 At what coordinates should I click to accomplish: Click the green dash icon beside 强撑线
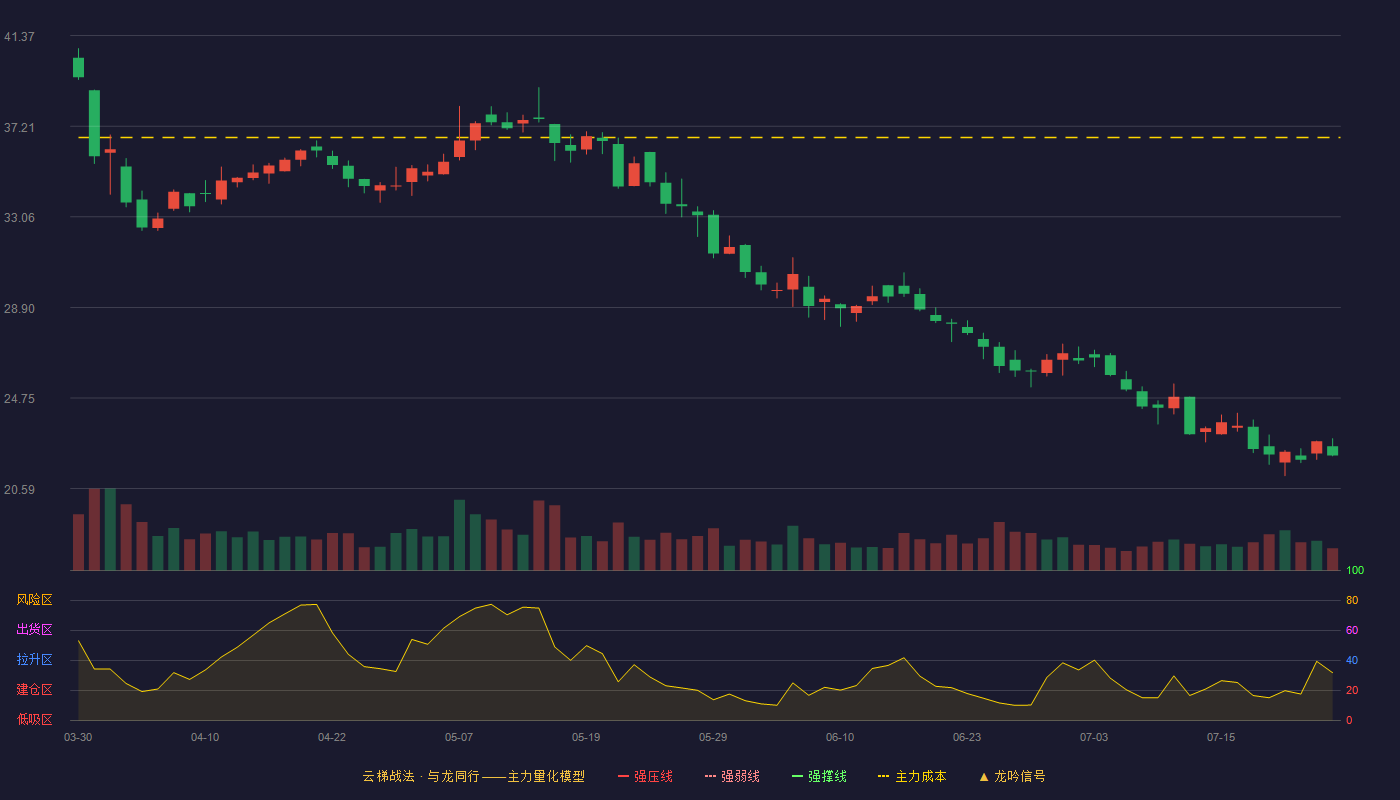click(x=798, y=776)
